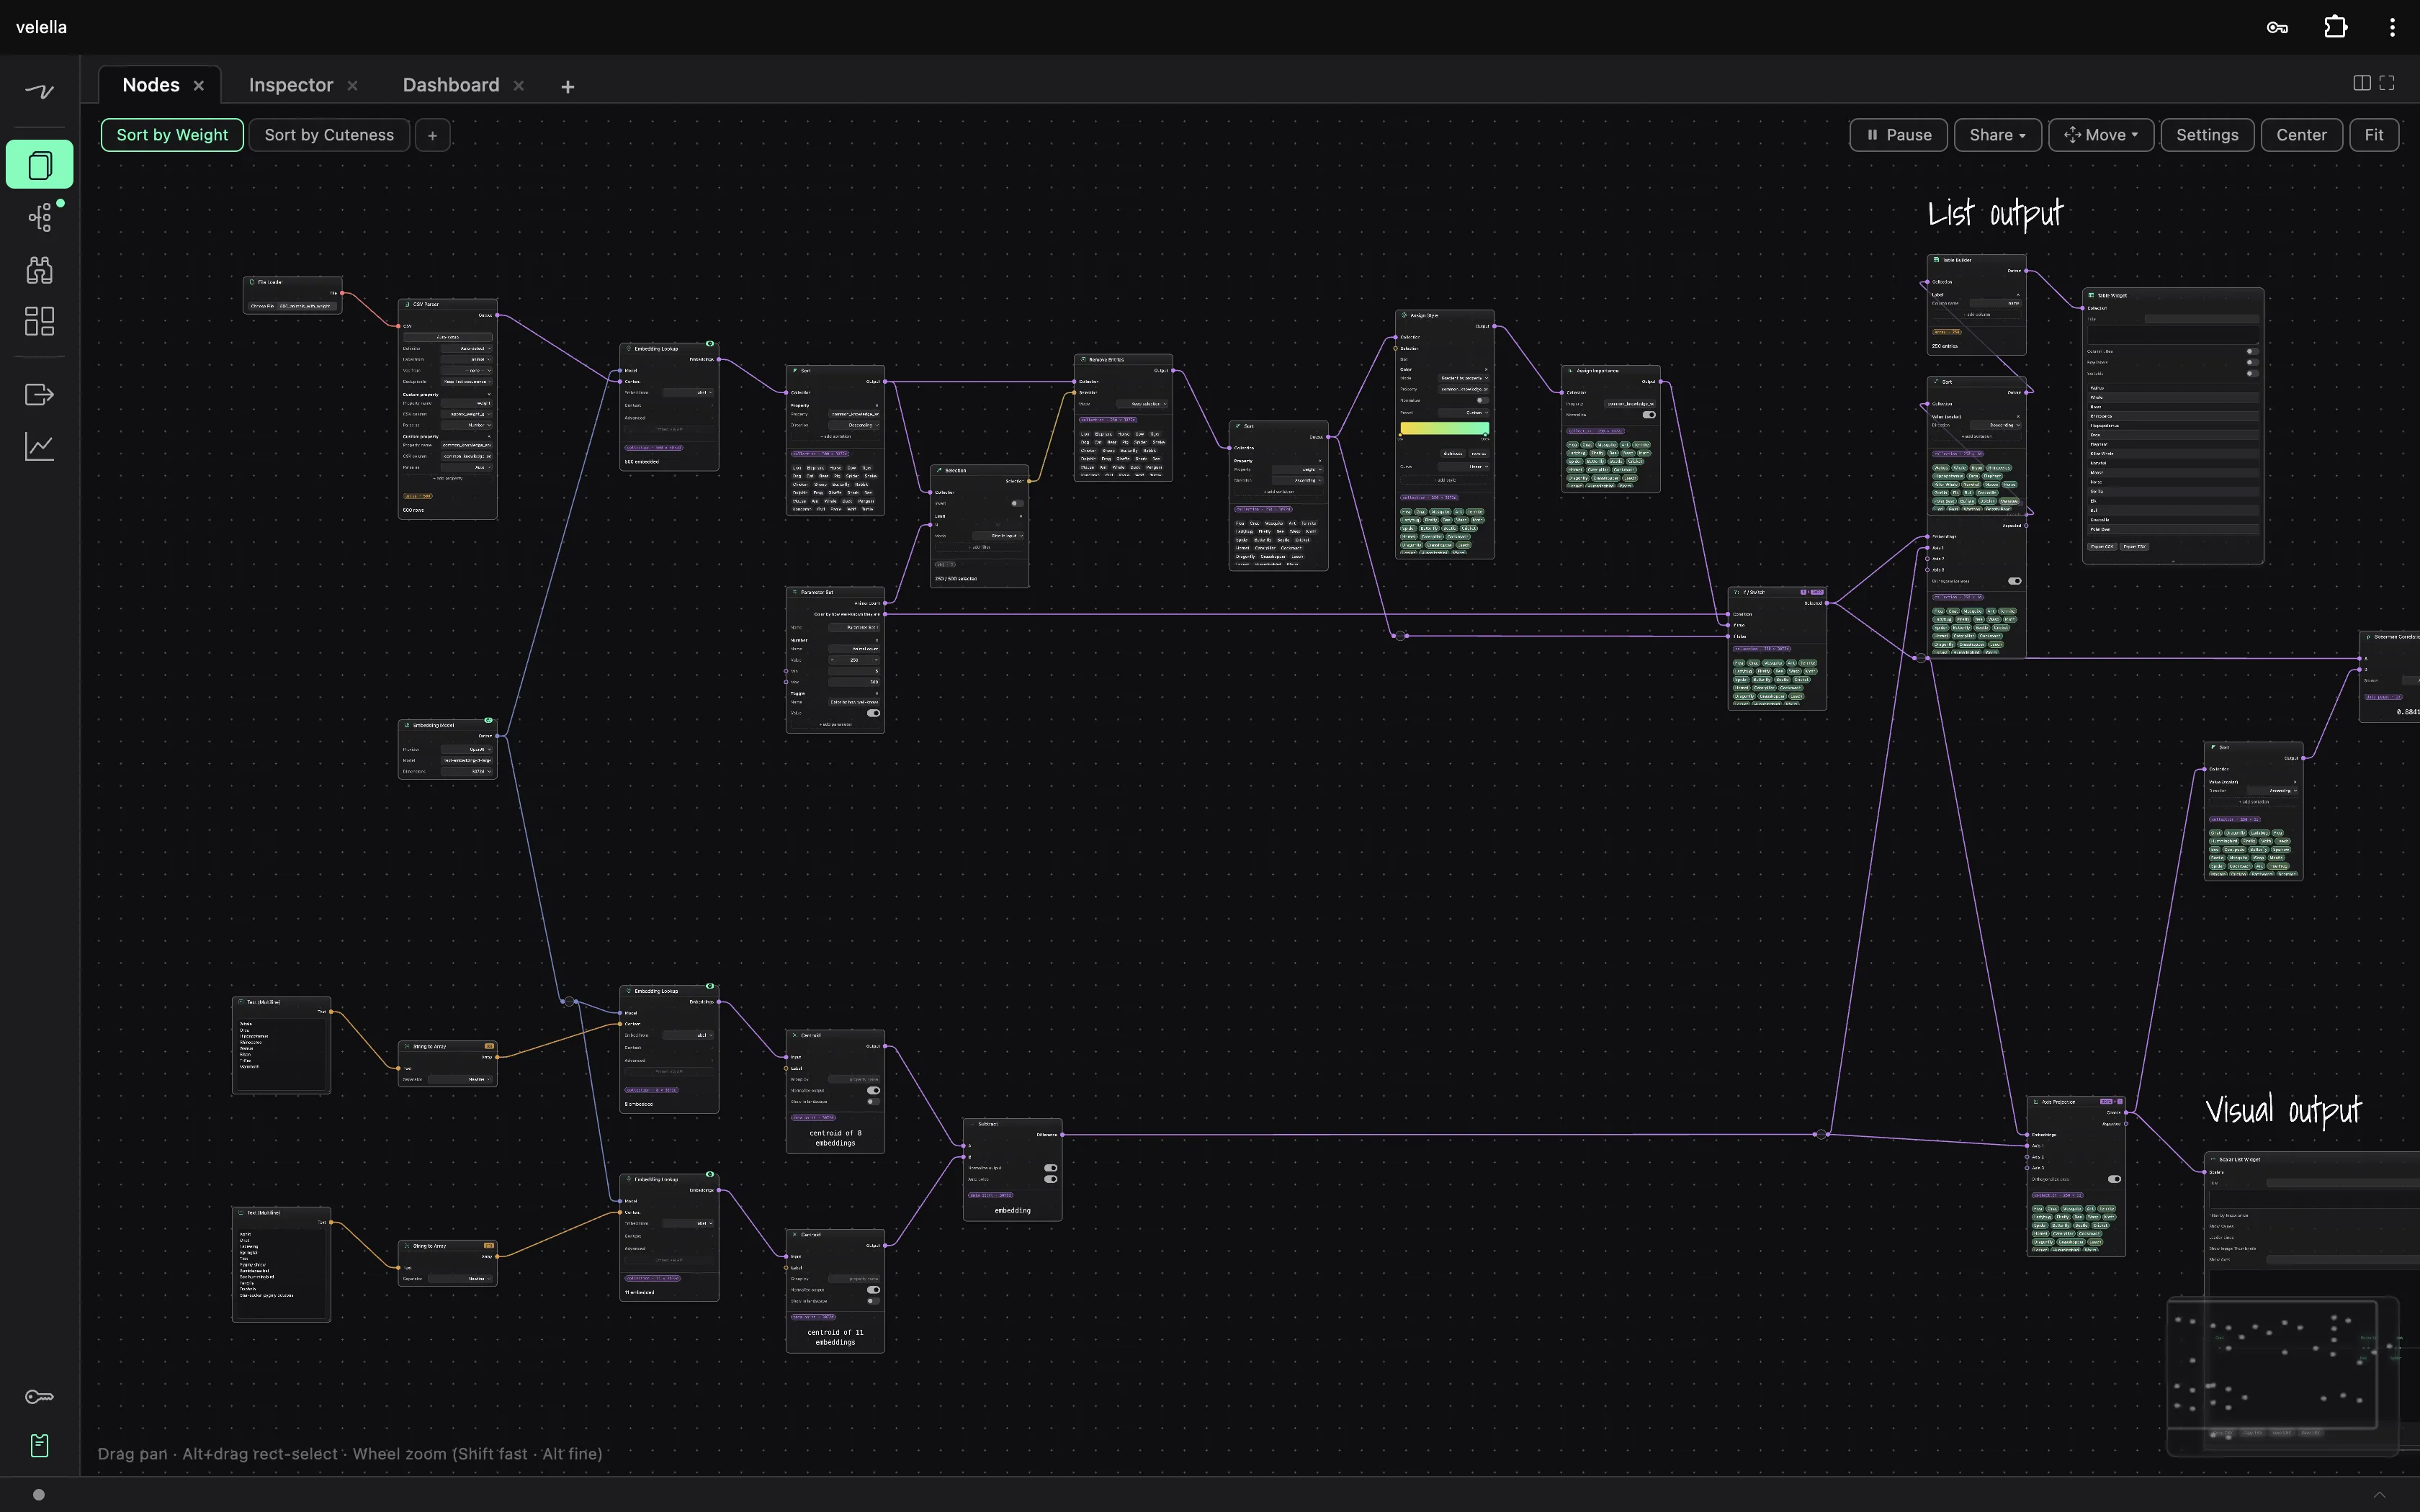Click Choose File in the File Loader node
The height and width of the screenshot is (1512, 2420).
click(x=262, y=306)
